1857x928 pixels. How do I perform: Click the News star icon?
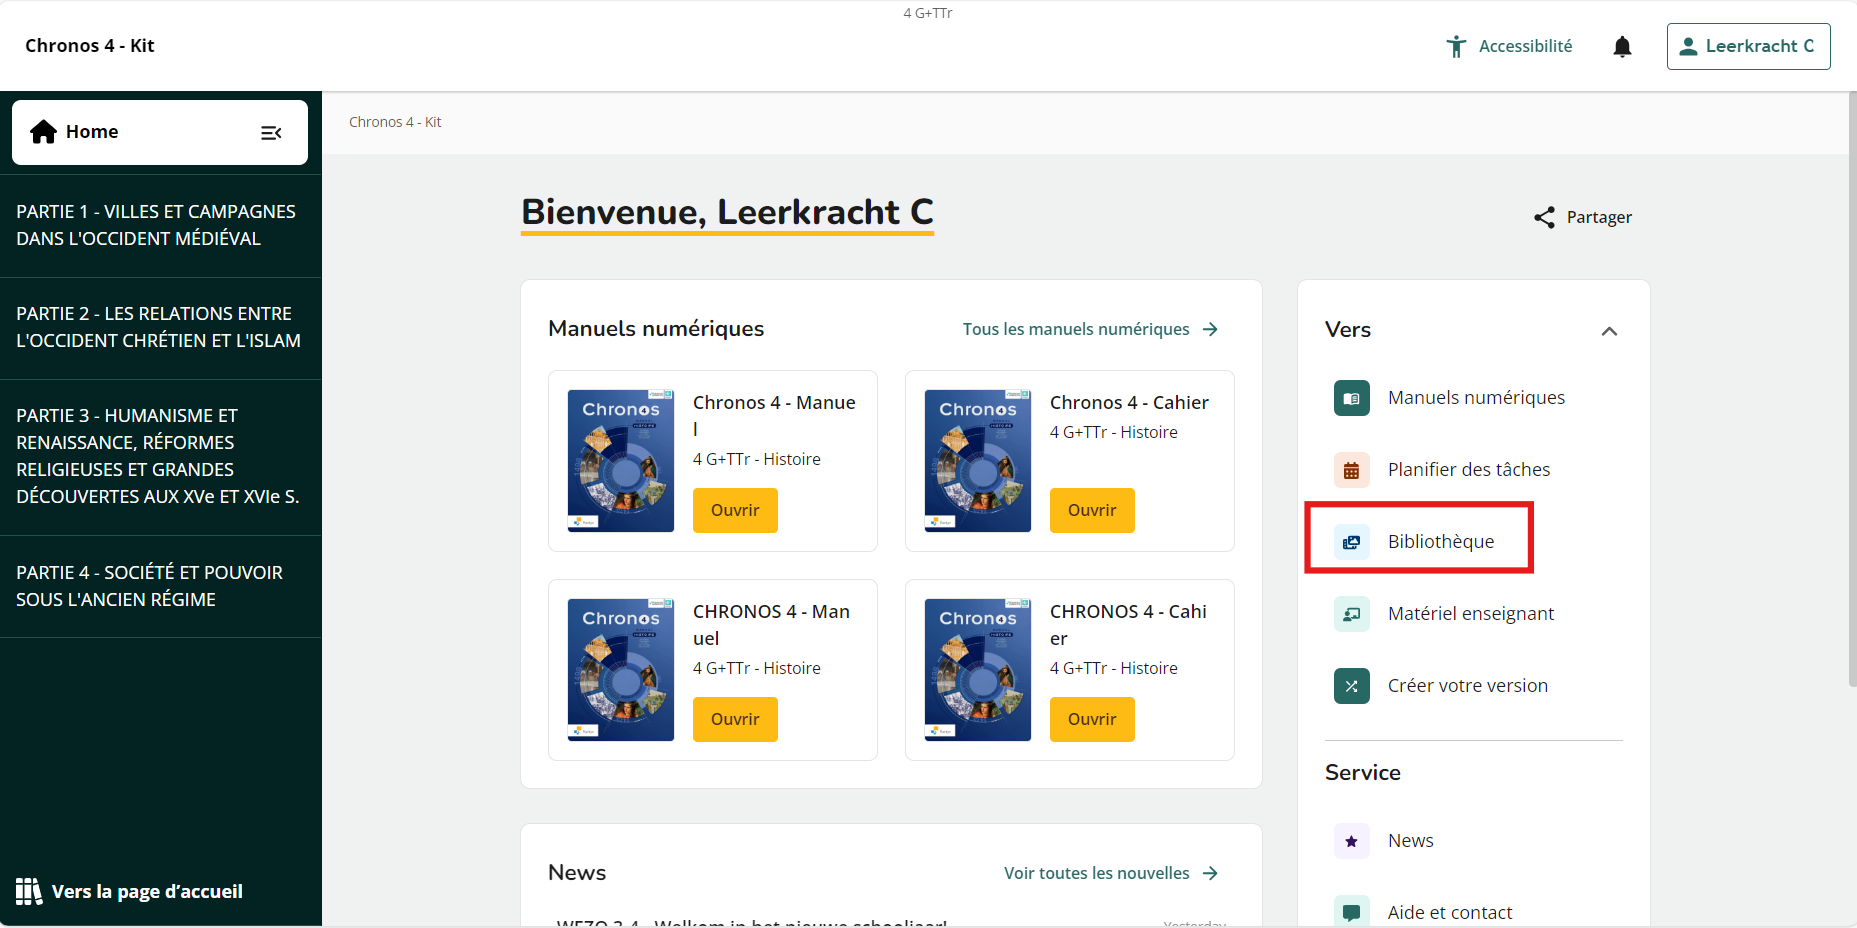tap(1352, 841)
